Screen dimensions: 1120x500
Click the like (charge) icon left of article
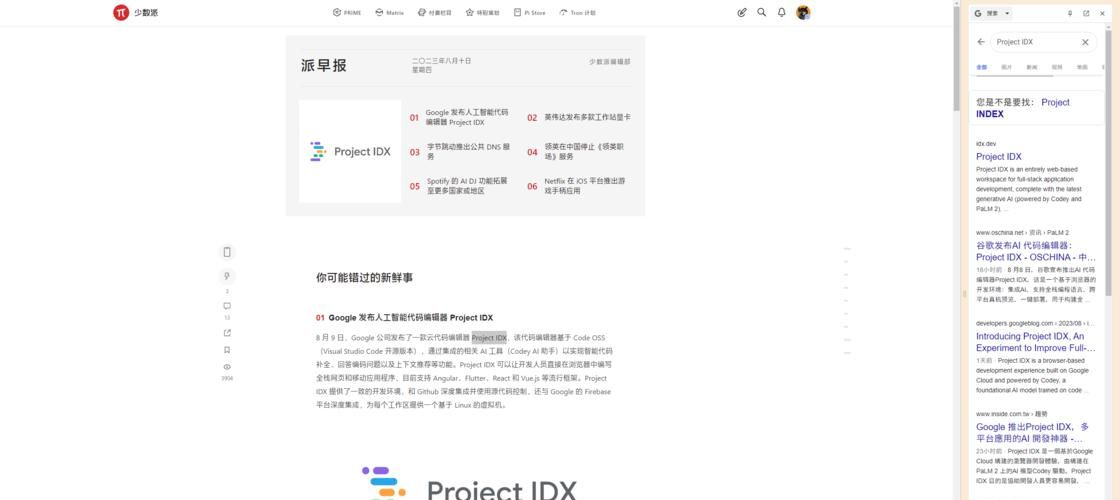[x=227, y=276]
